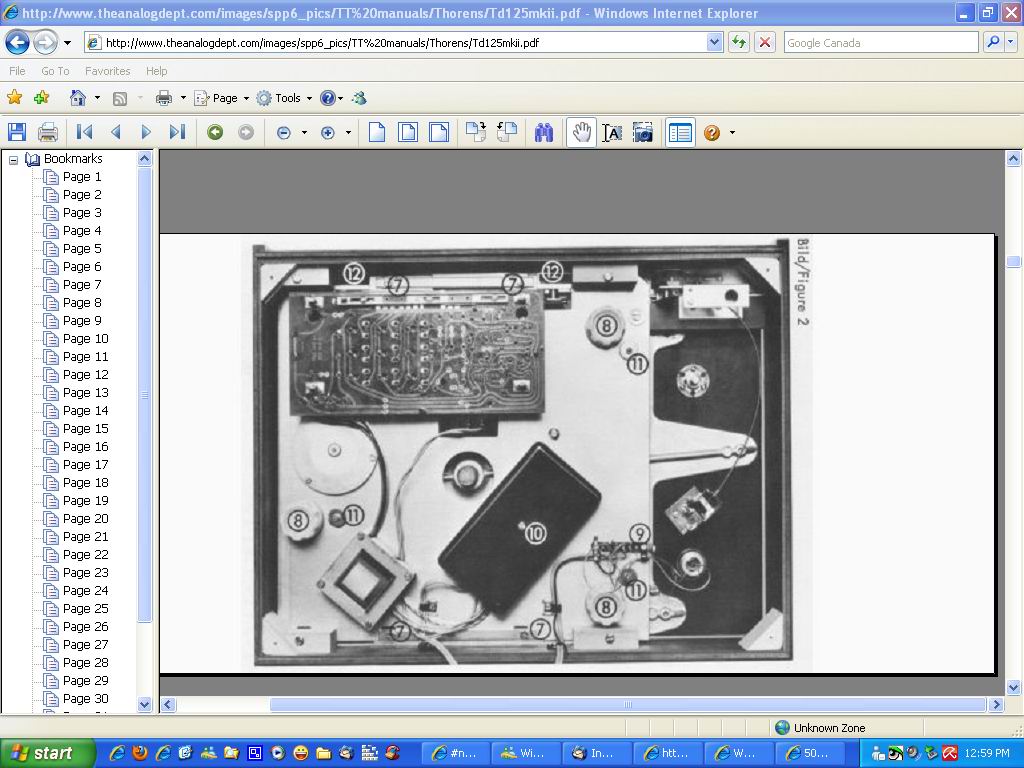Select the snapshot camera tool
1024x768 pixels.
[x=643, y=132]
